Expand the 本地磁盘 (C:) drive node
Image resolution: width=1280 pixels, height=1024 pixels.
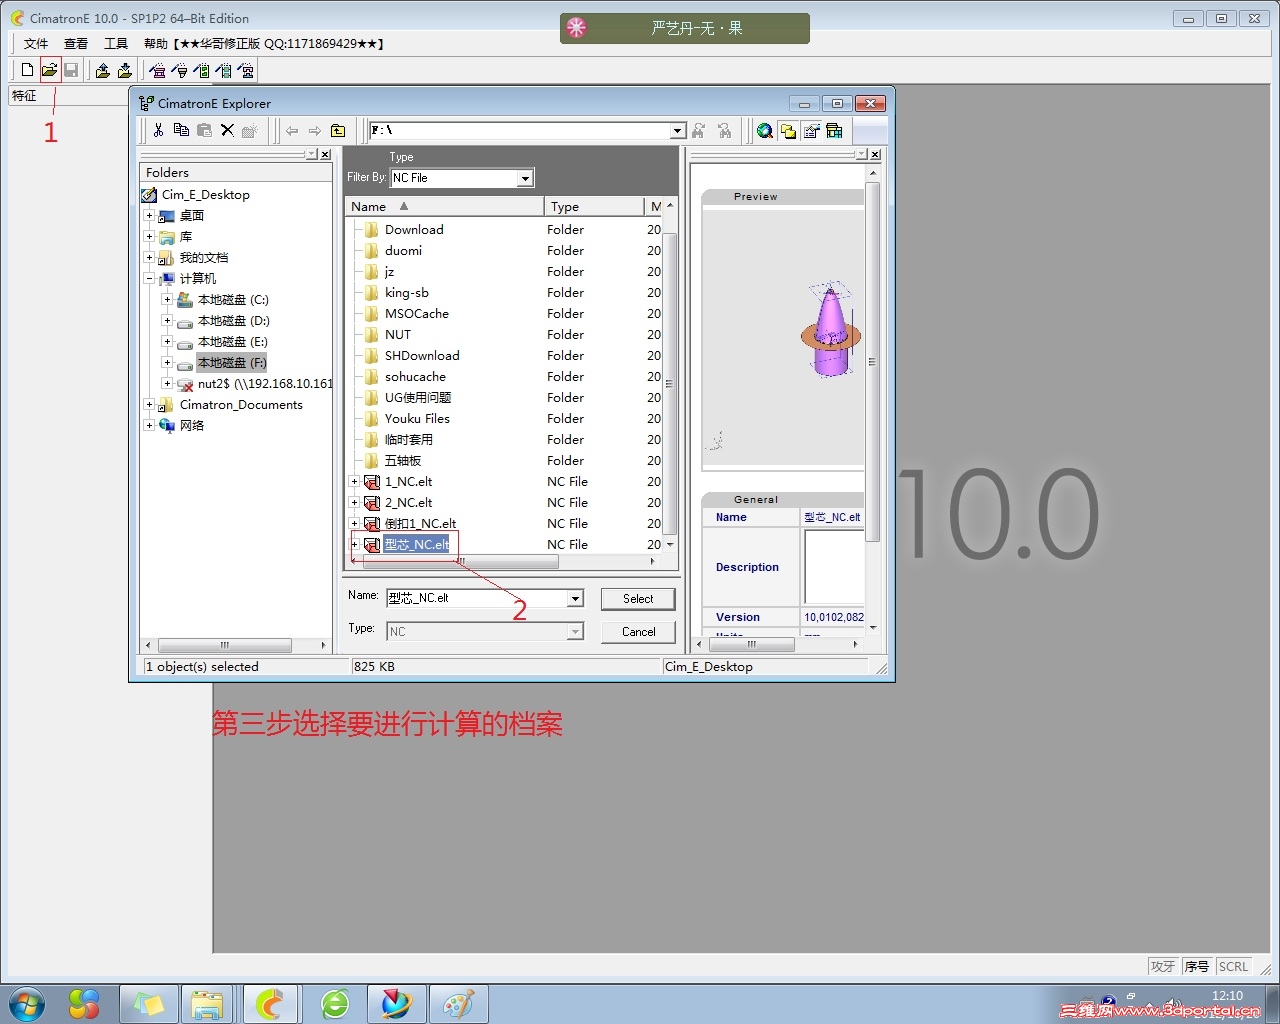click(167, 300)
